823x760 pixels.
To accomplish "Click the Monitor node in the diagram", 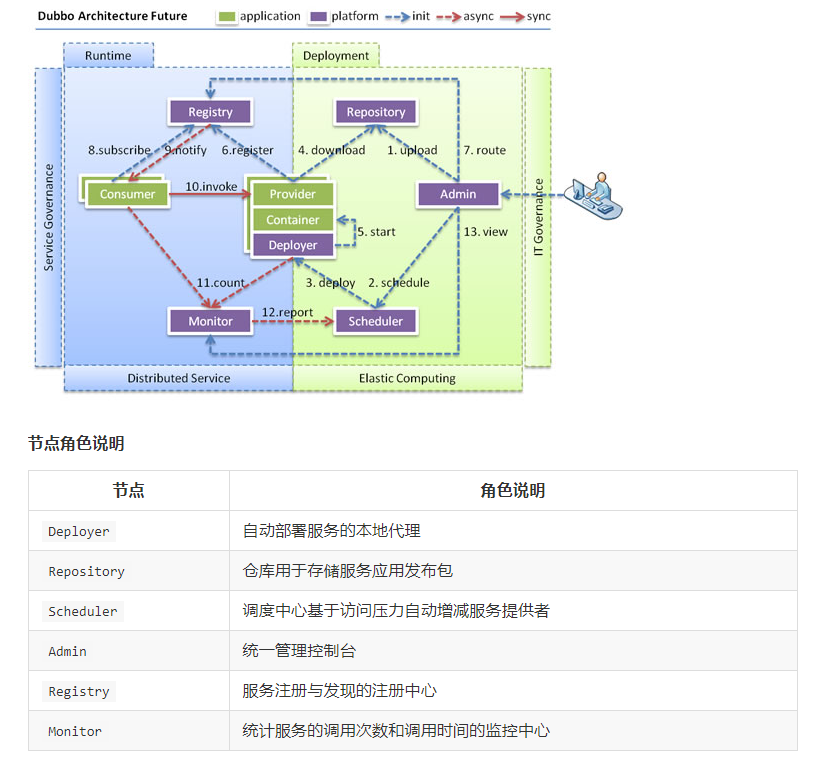I will coord(210,321).
